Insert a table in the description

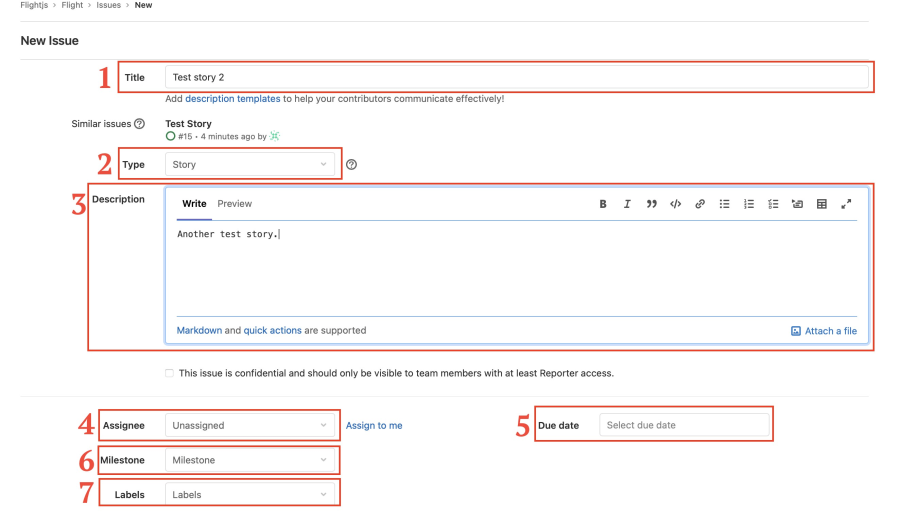(822, 204)
